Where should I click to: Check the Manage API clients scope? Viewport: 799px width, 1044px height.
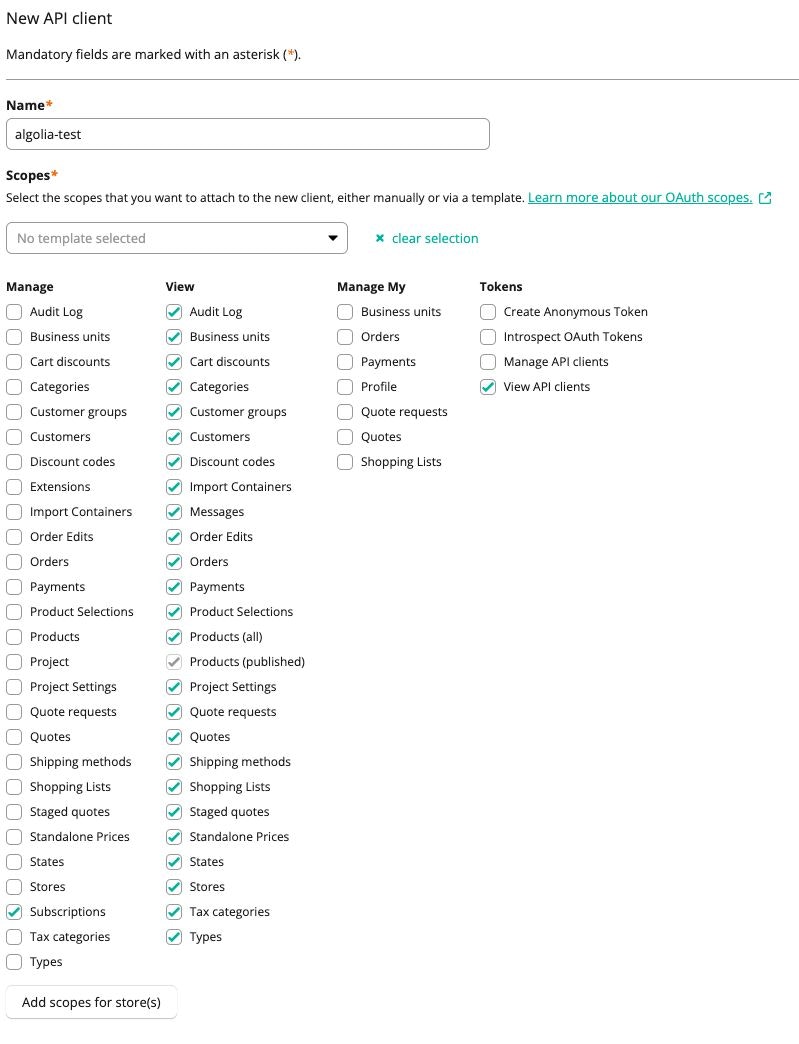[x=487, y=362]
